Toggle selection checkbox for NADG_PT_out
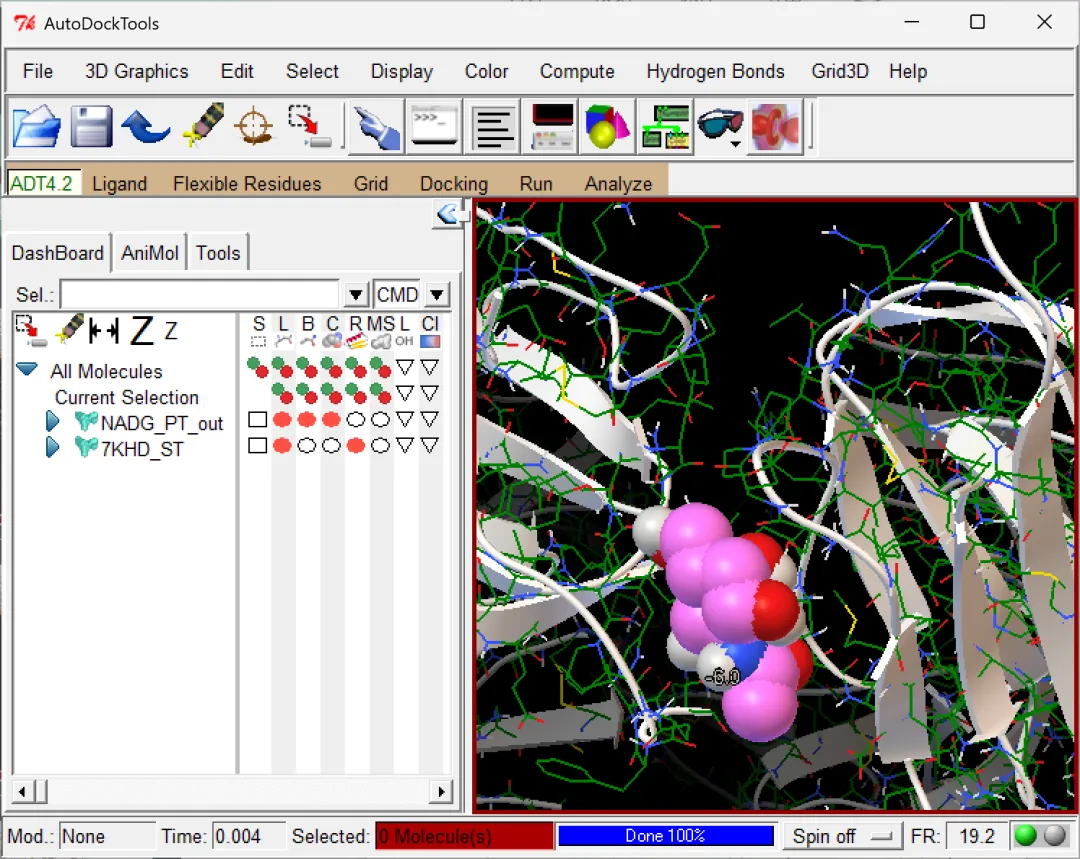The height and width of the screenshot is (859, 1080). point(258,420)
